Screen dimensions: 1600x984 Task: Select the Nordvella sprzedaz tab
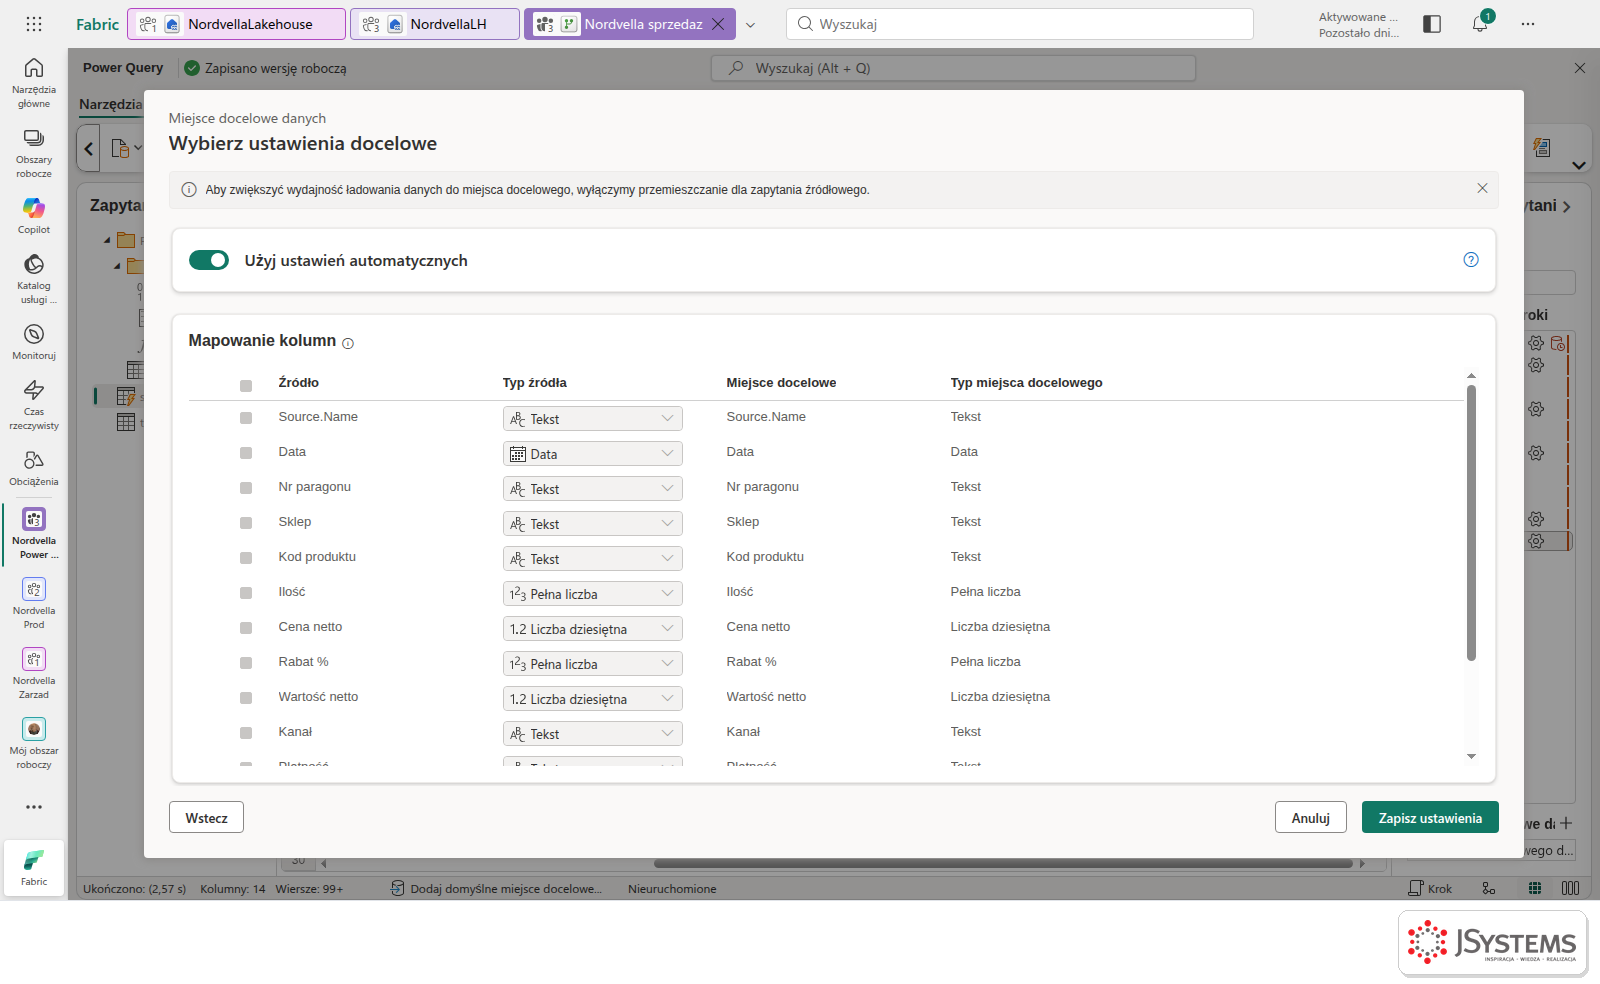tap(630, 24)
